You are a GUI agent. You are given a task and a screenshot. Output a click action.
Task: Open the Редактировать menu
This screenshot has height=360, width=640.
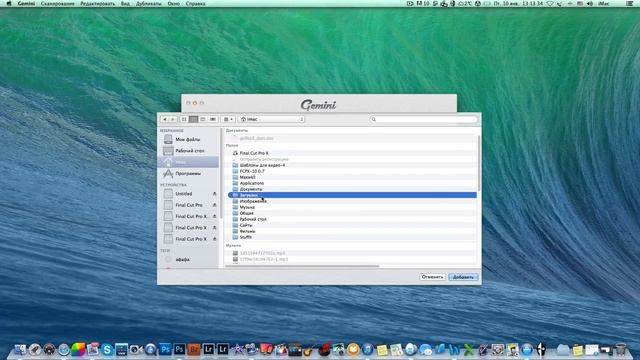[98, 3]
